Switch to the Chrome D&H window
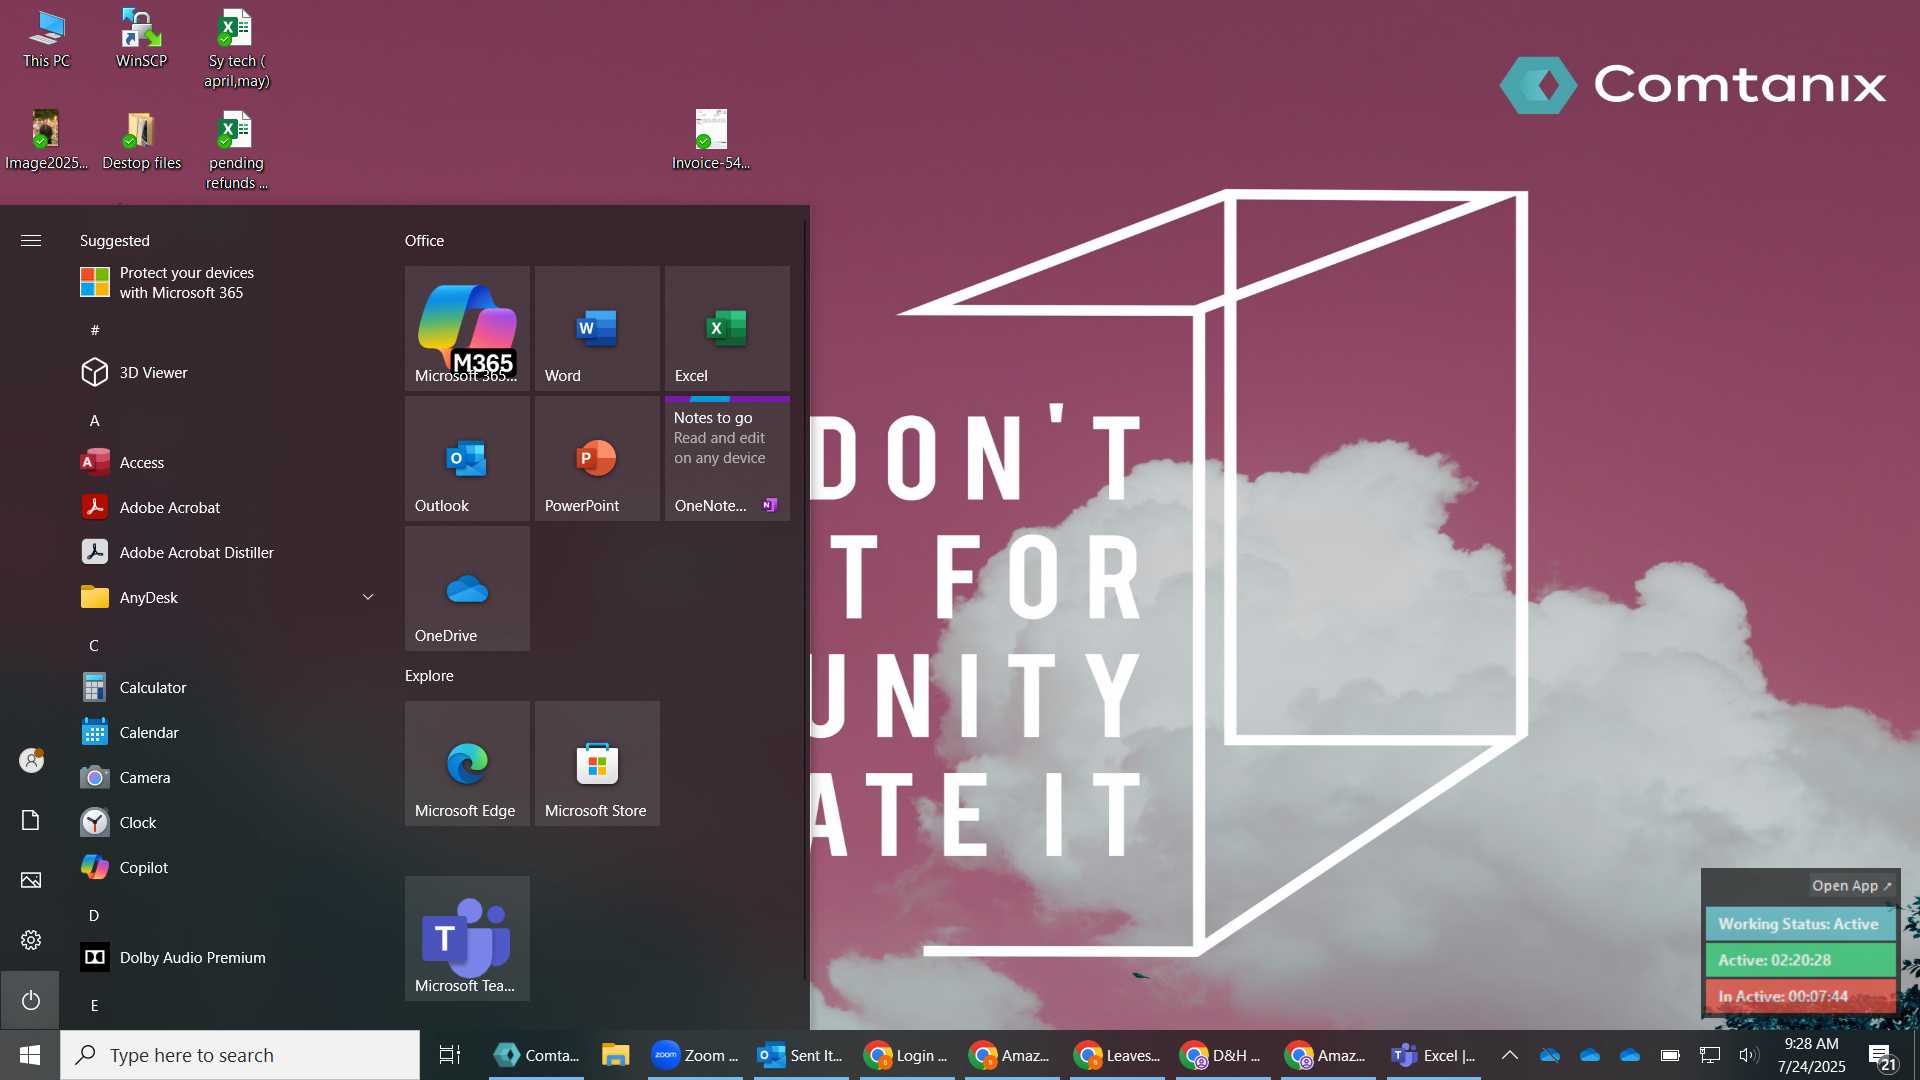This screenshot has height=1080, width=1920. tap(1223, 1055)
